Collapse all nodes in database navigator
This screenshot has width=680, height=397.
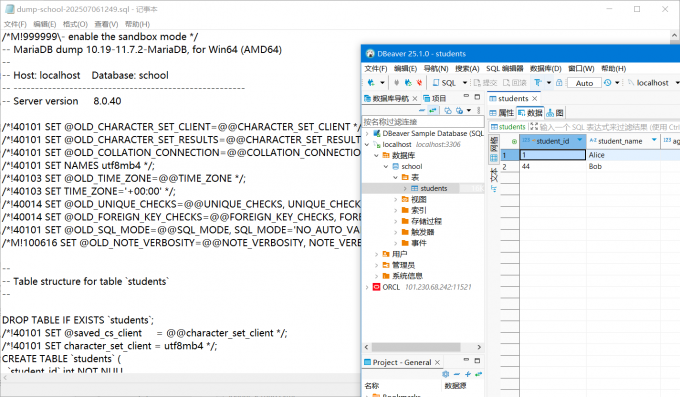pyautogui.click(x=422, y=111)
